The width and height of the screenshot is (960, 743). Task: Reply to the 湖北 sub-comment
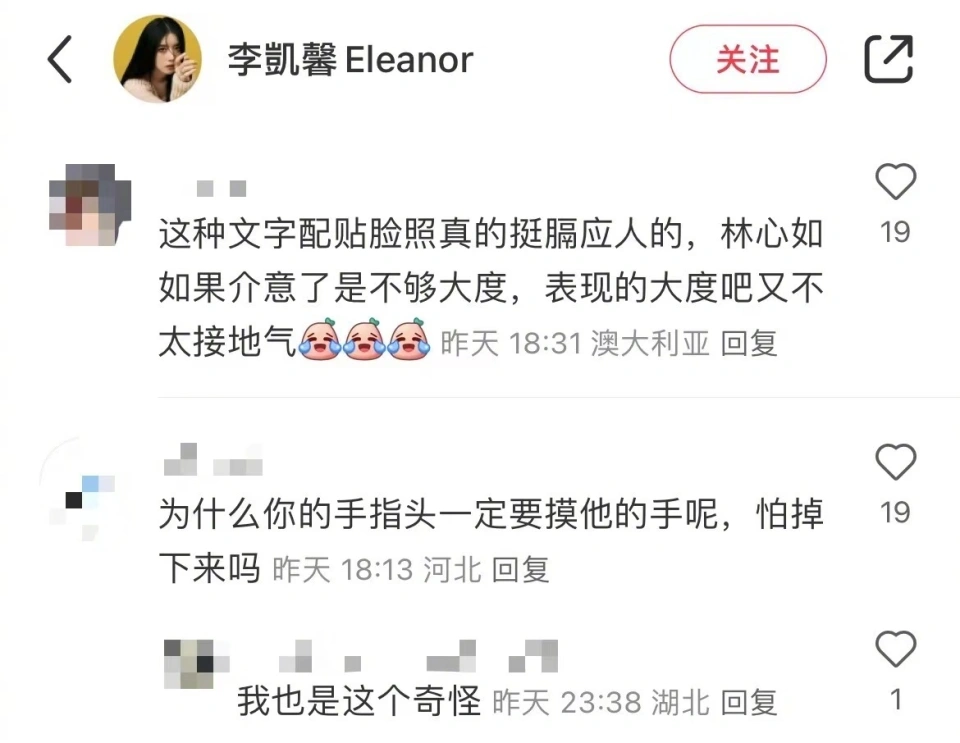click(x=748, y=702)
